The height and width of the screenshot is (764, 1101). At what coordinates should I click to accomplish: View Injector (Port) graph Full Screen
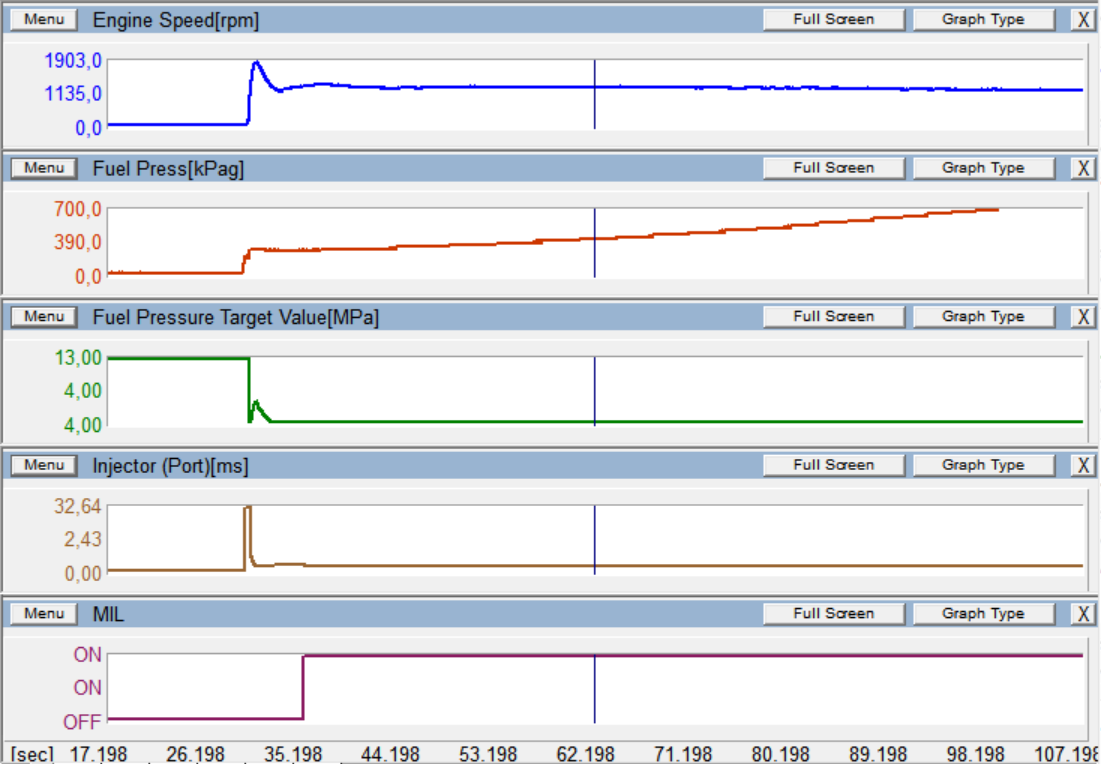click(833, 465)
